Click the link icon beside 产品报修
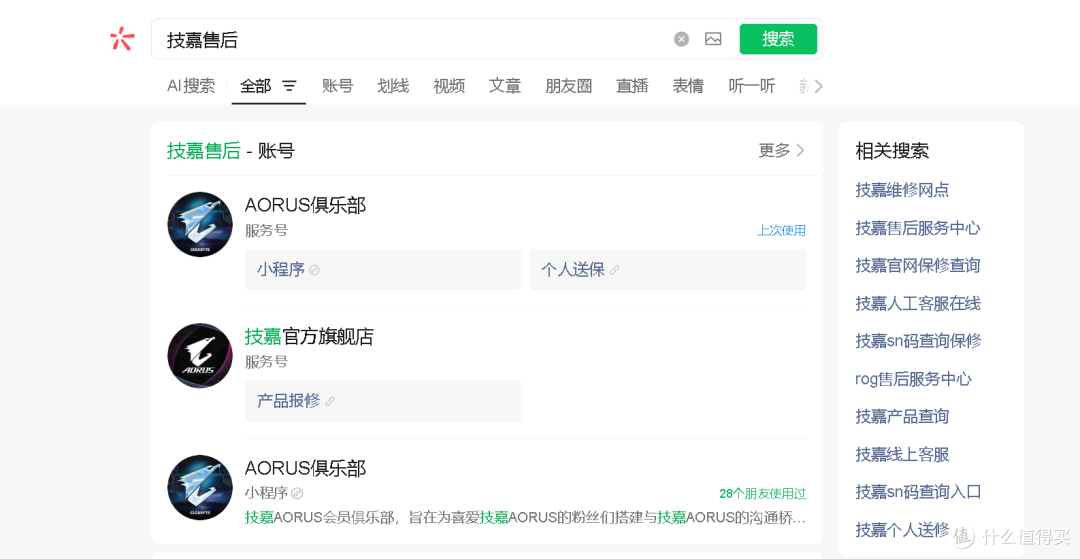The image size is (1080, 559). 330,401
